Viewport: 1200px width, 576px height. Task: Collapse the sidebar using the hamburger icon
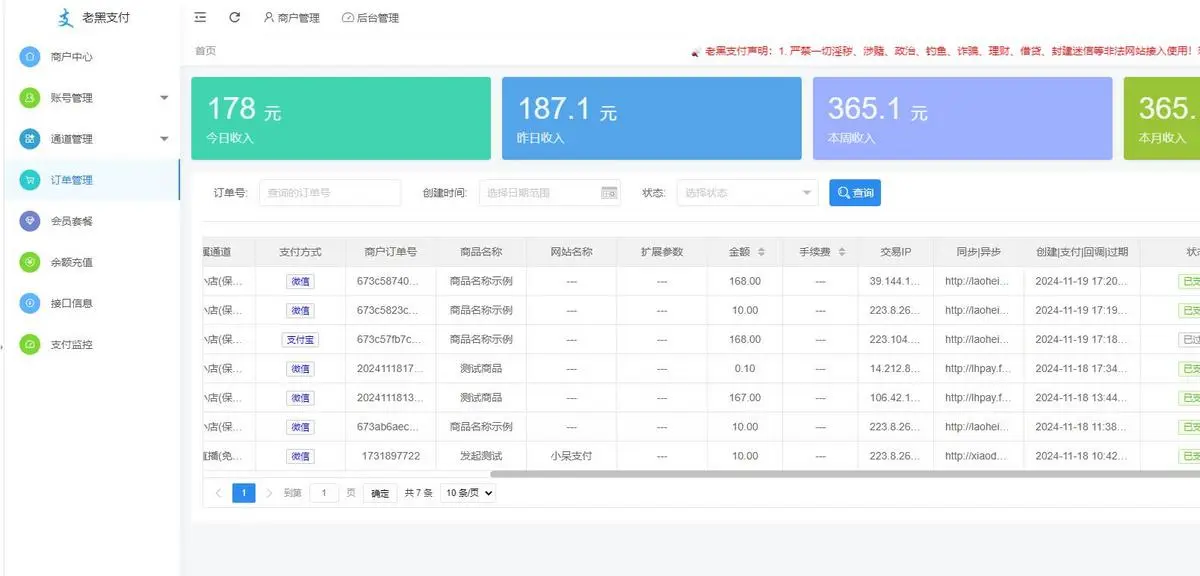[200, 17]
